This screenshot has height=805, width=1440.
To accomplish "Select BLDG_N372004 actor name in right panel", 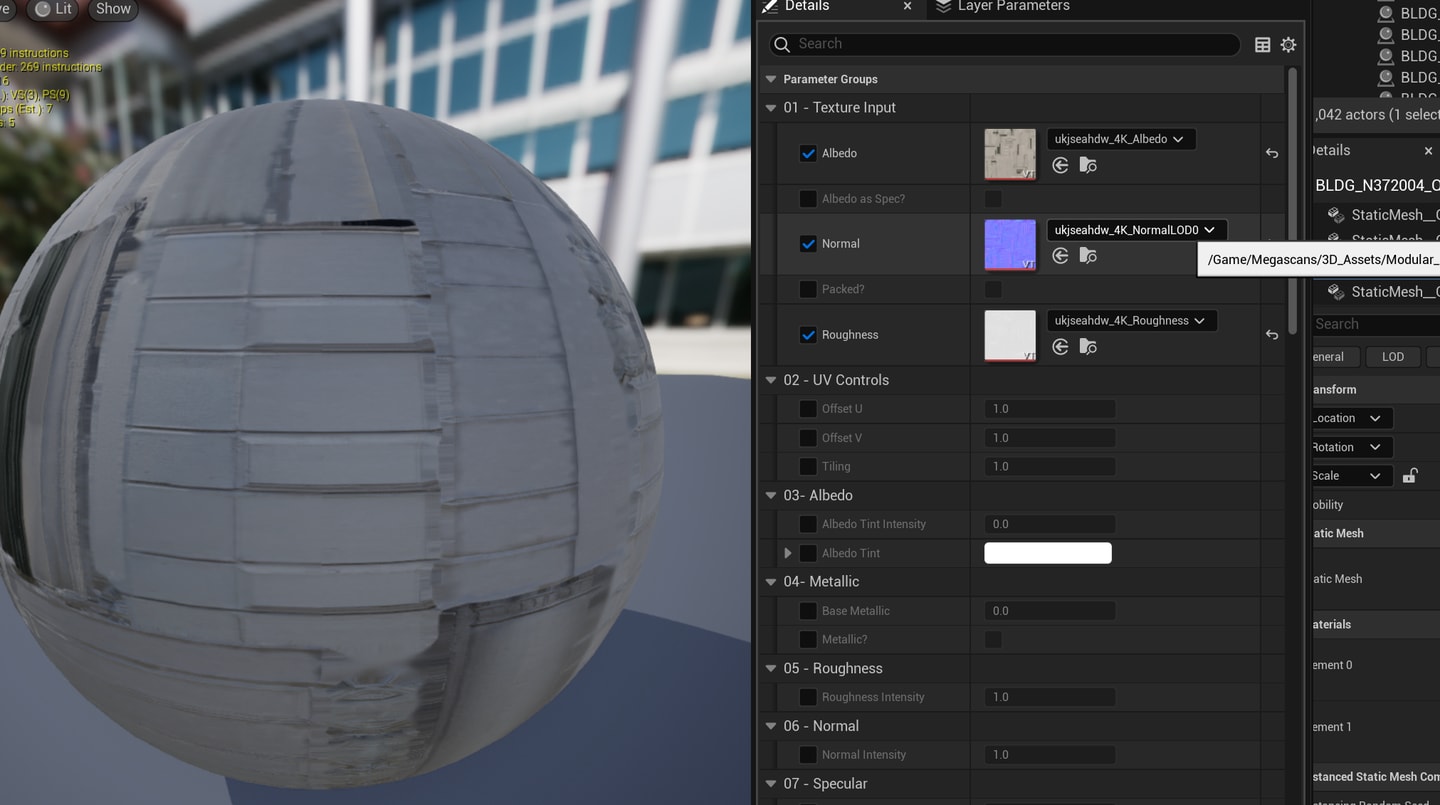I will (1377, 185).
